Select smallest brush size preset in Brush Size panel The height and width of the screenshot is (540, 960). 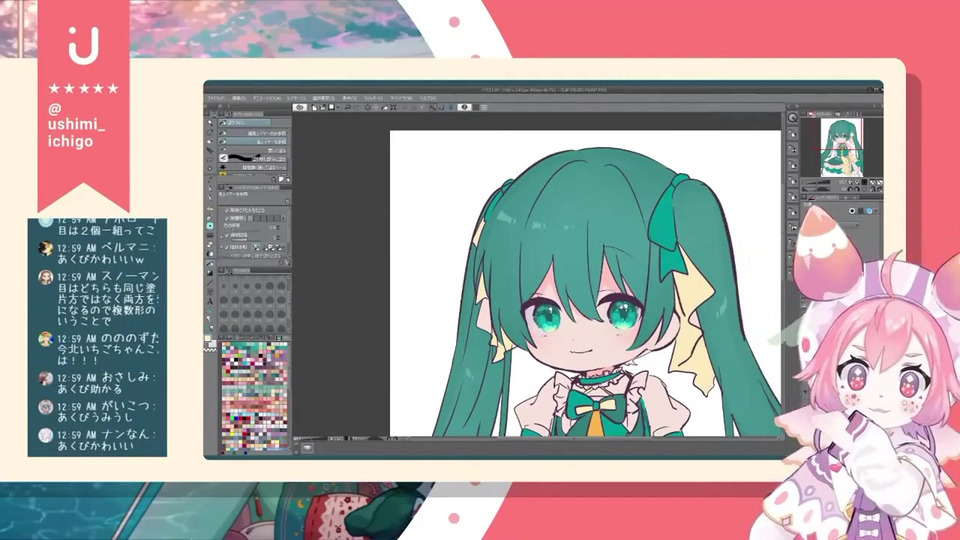tap(224, 287)
